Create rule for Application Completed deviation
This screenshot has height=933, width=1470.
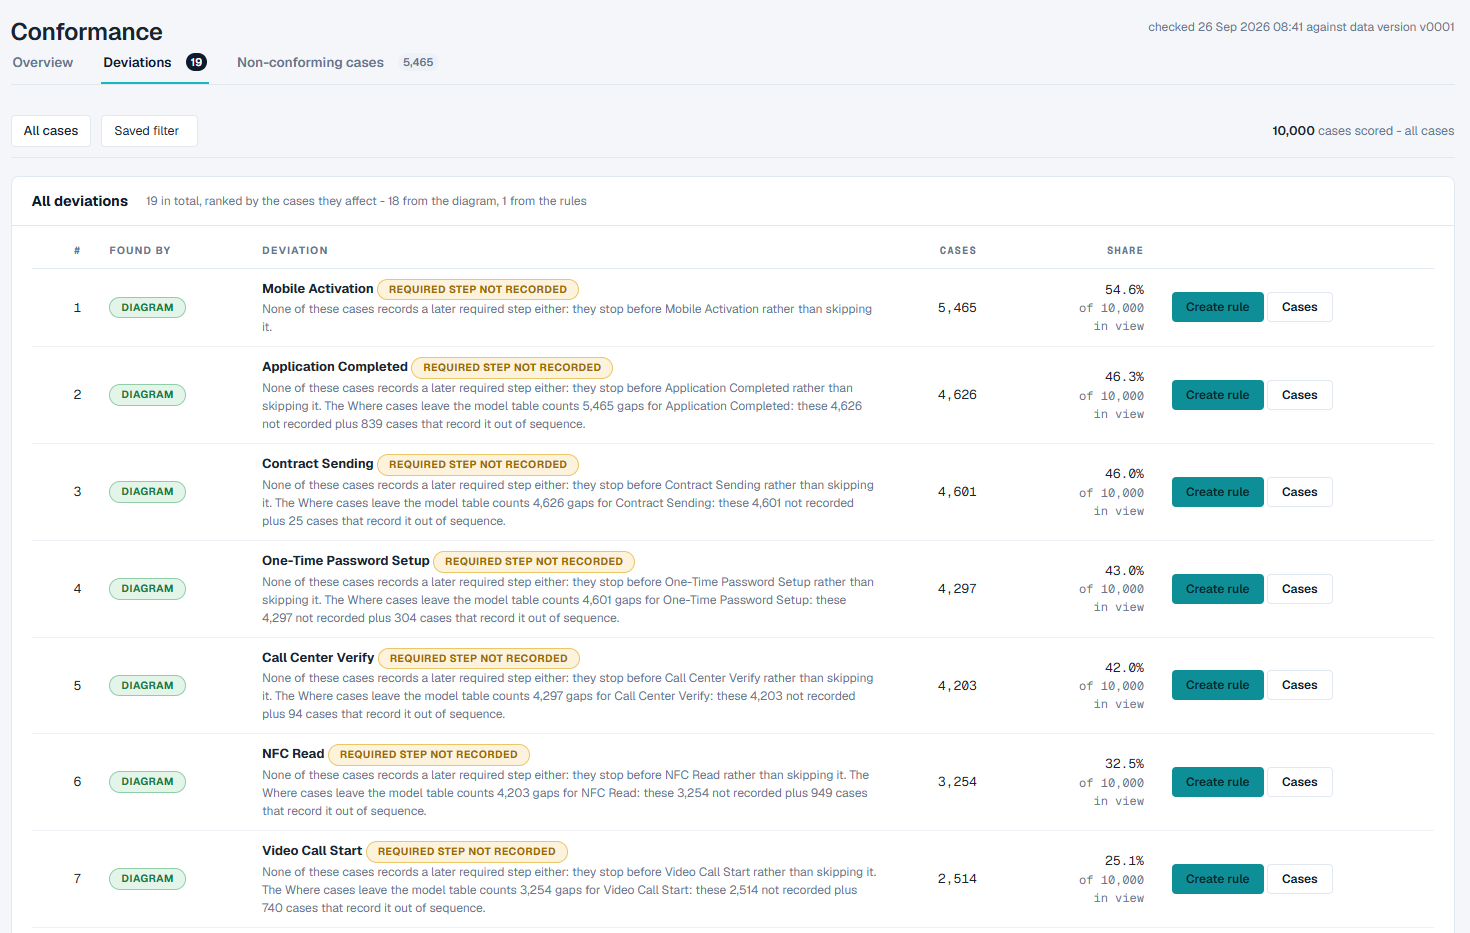pyautogui.click(x=1217, y=395)
